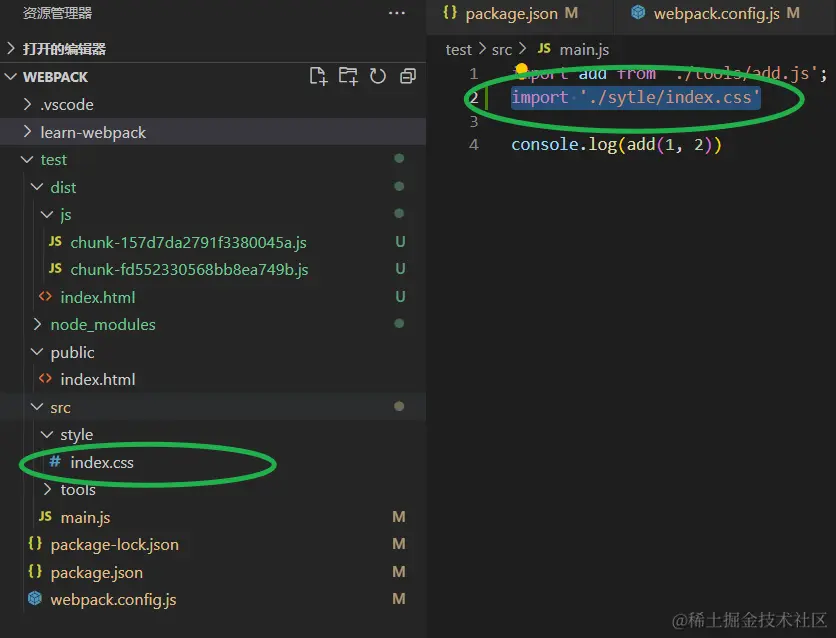
Task: Click the import './sytle/index.css' code line
Action: (x=636, y=97)
